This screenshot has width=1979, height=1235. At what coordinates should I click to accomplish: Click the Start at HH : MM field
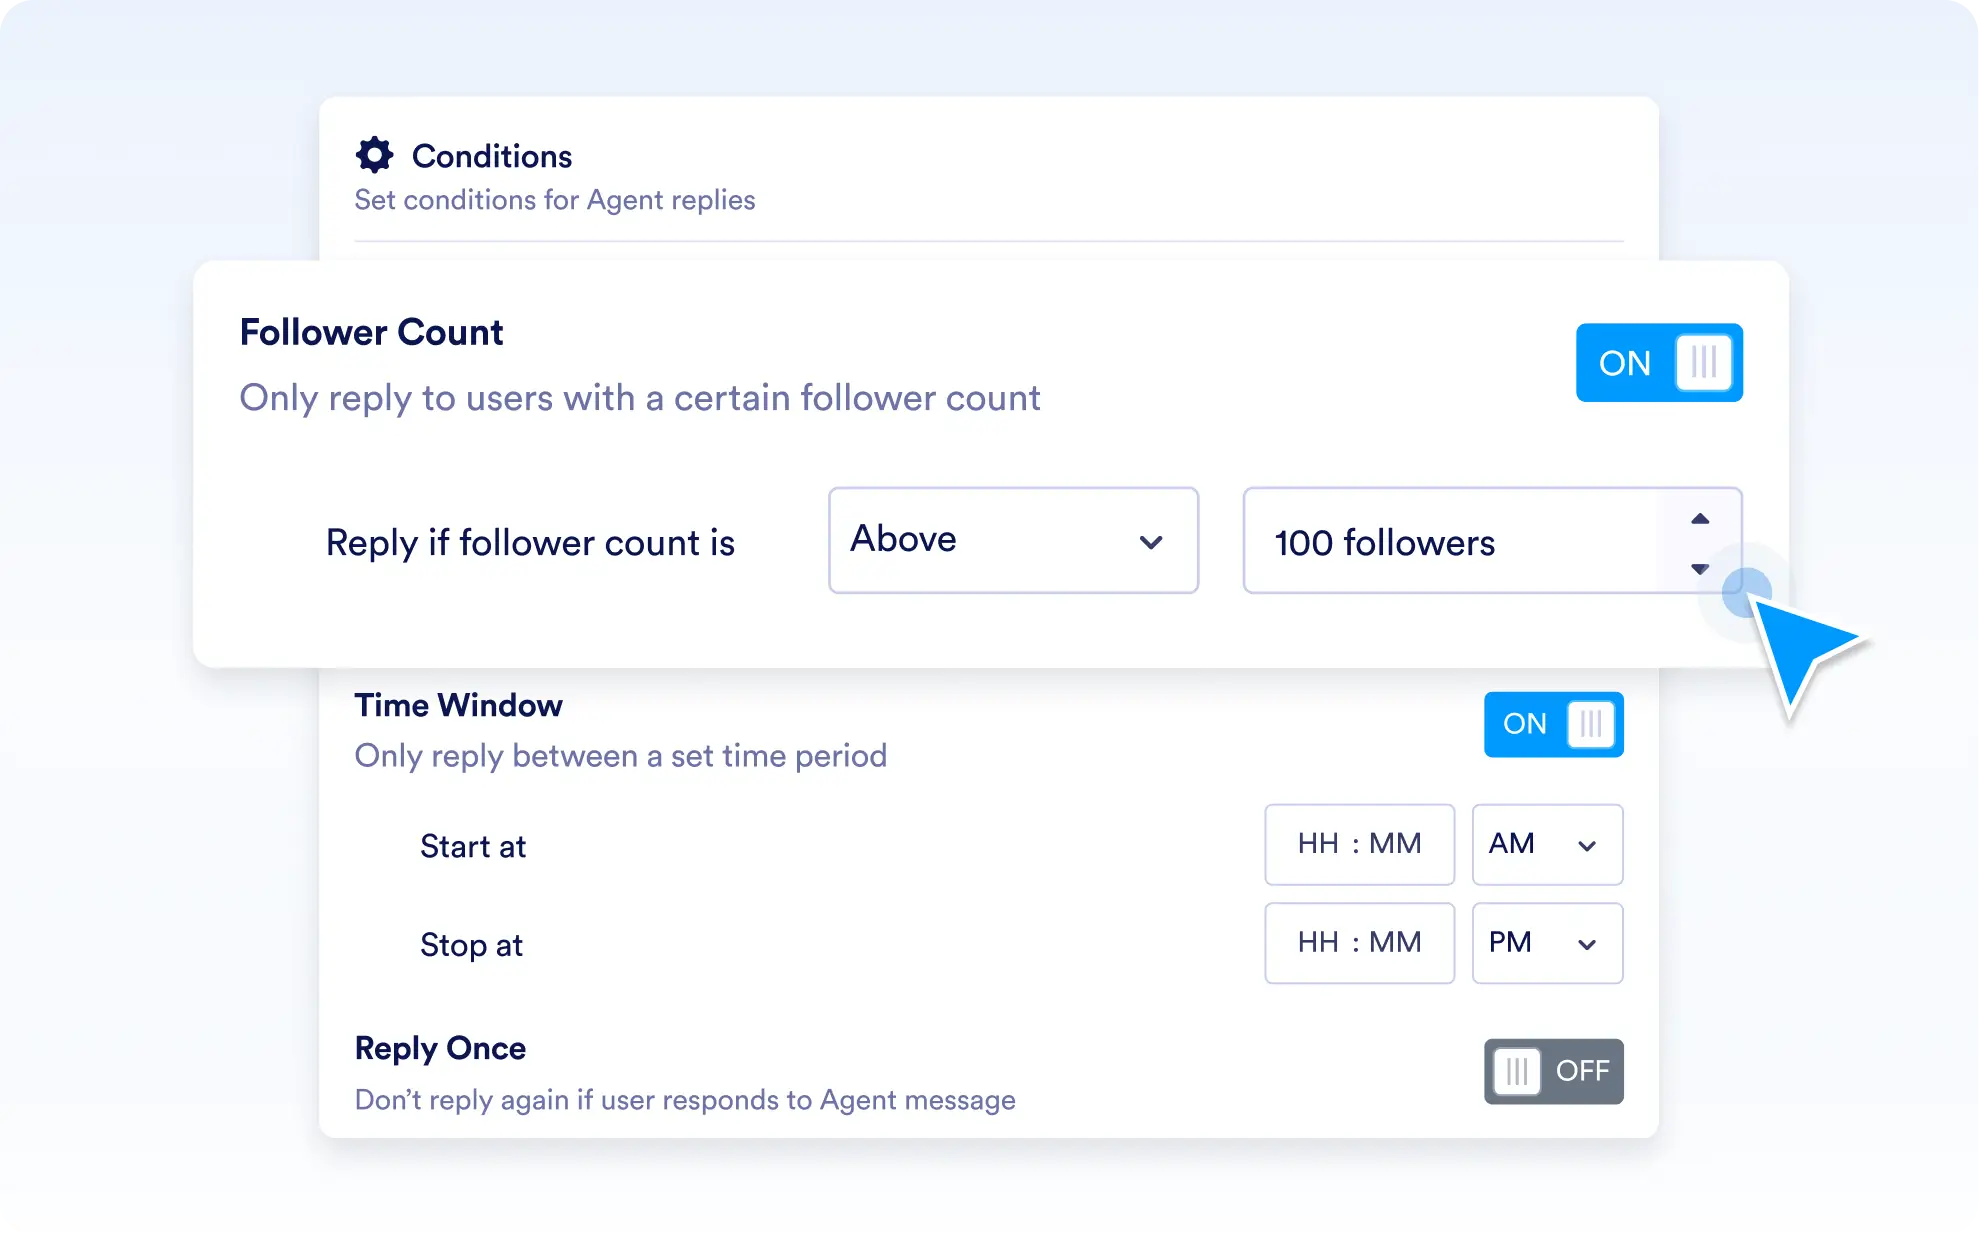(1358, 845)
